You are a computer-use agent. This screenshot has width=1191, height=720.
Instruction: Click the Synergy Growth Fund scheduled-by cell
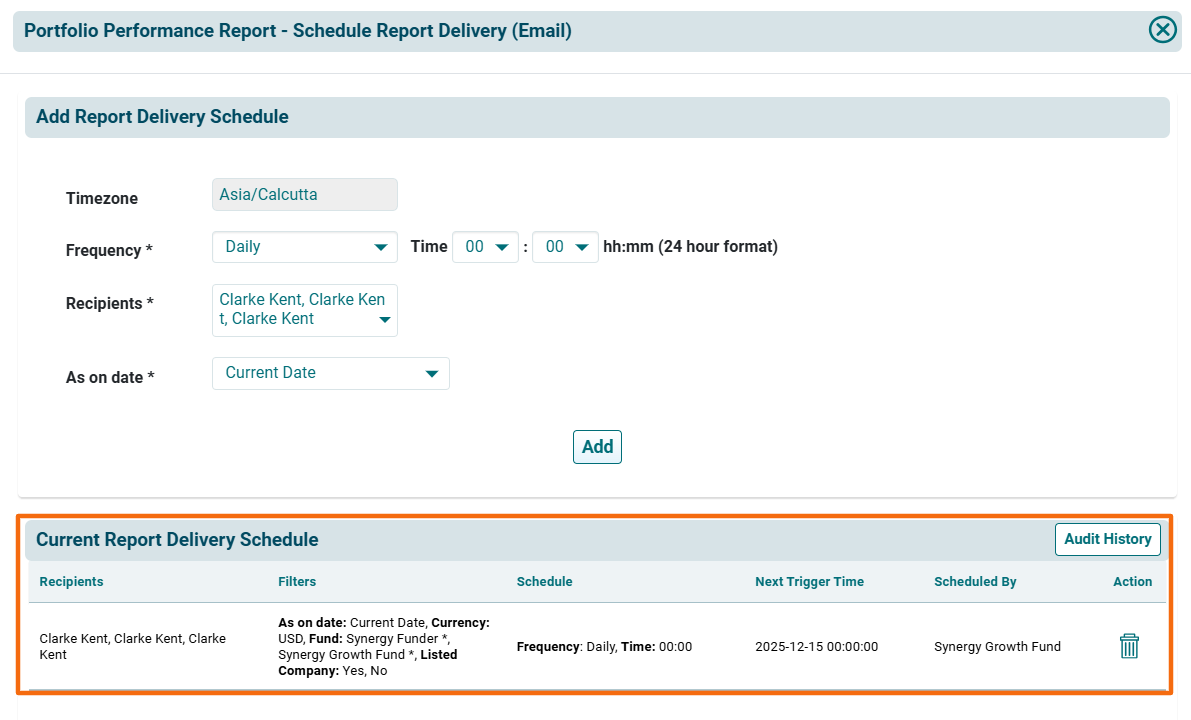pos(997,647)
